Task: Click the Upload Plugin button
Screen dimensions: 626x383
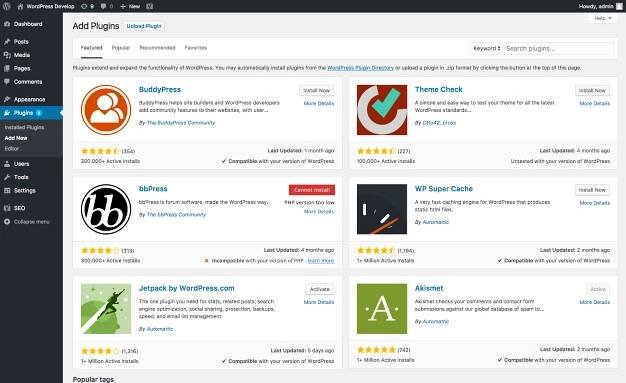Action: (144, 26)
